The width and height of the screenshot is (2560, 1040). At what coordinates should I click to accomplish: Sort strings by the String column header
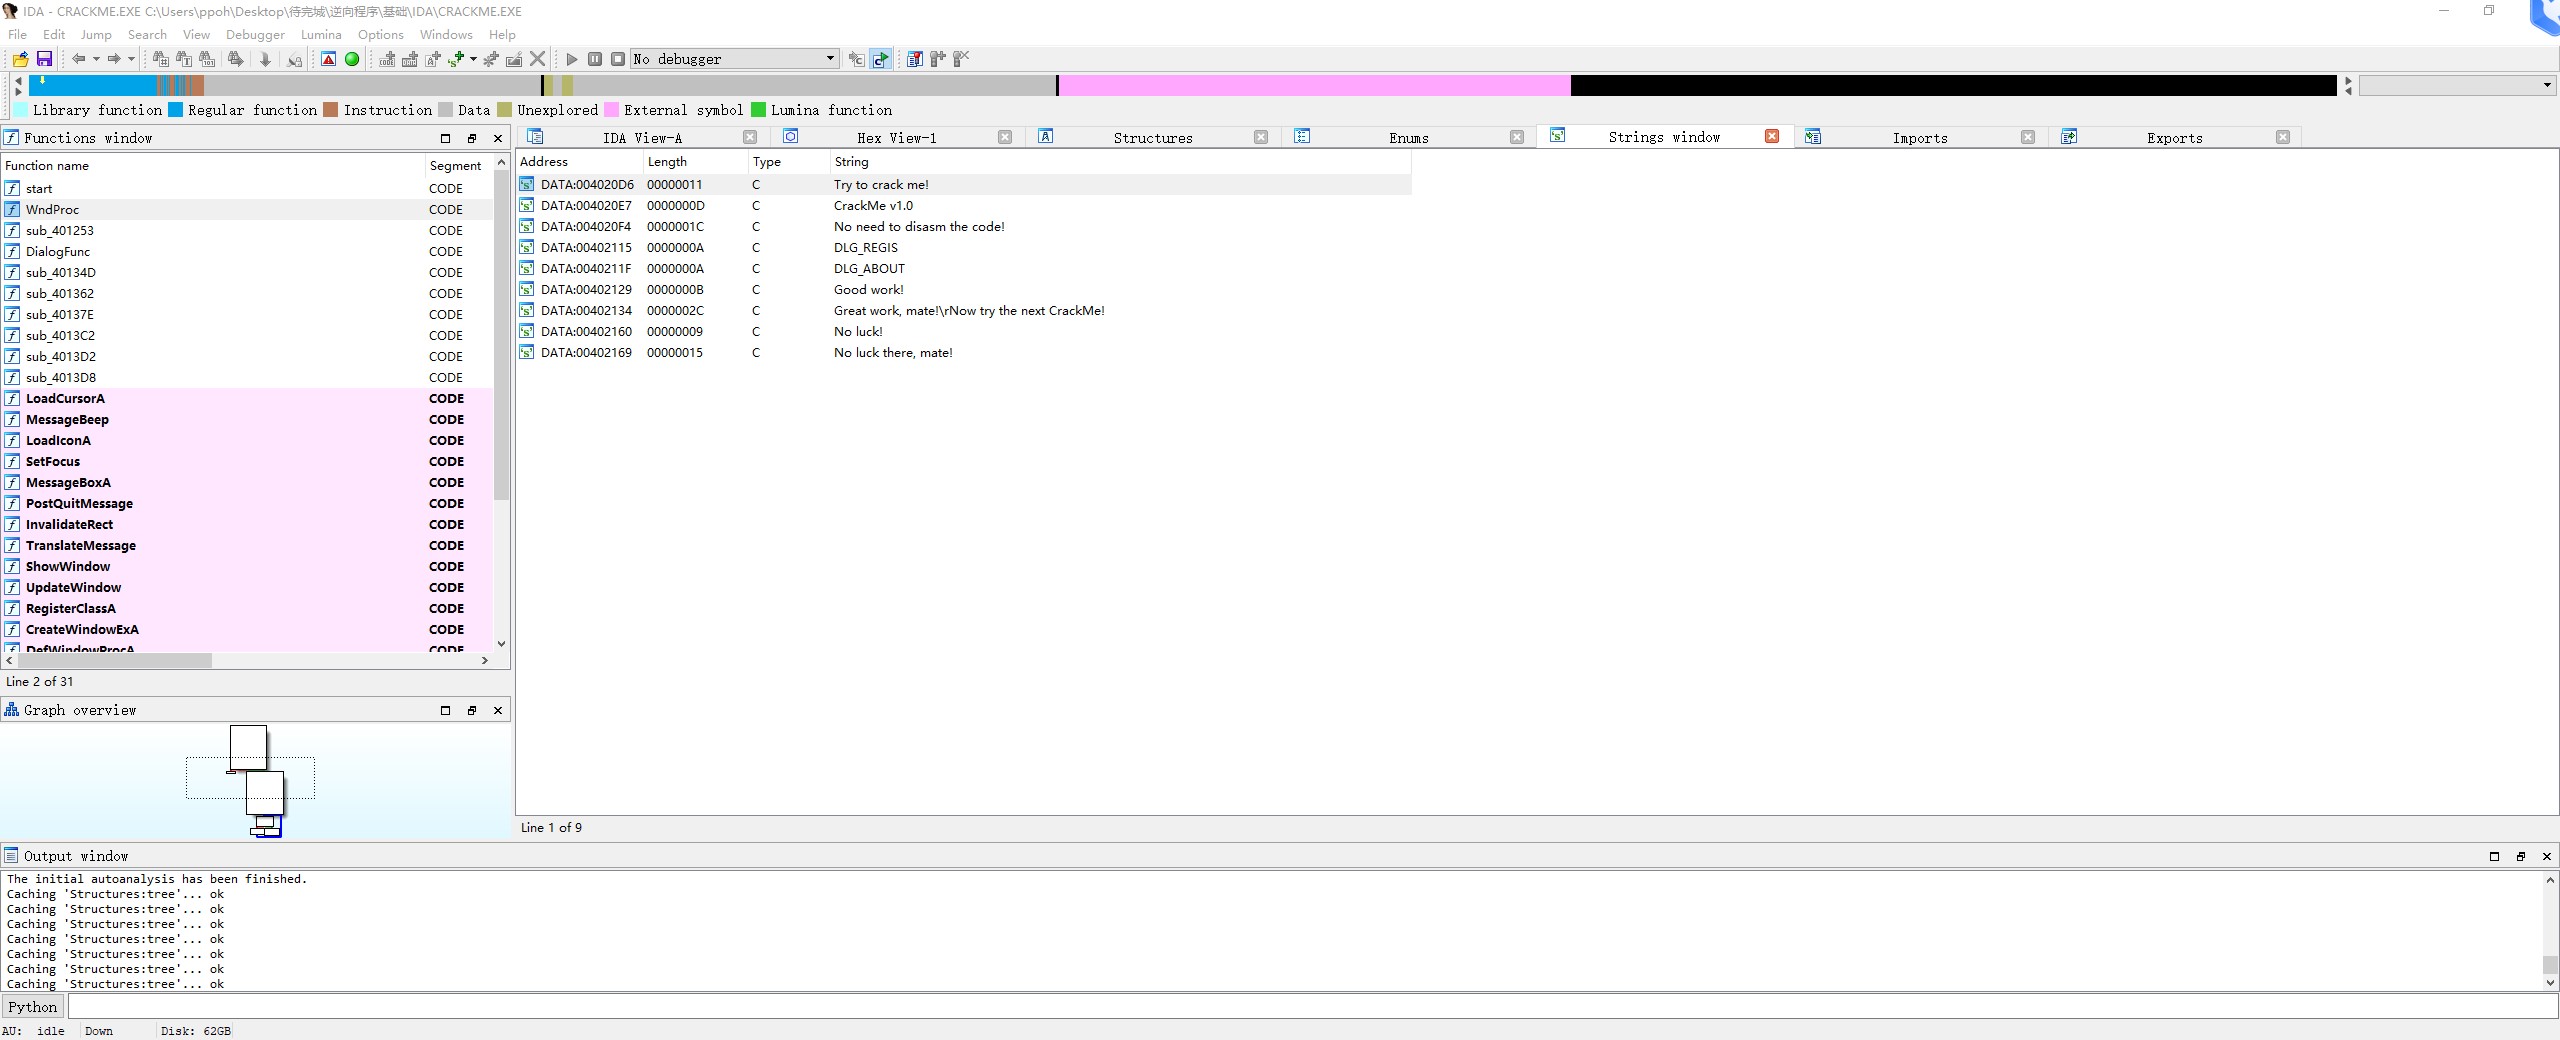1120,162
